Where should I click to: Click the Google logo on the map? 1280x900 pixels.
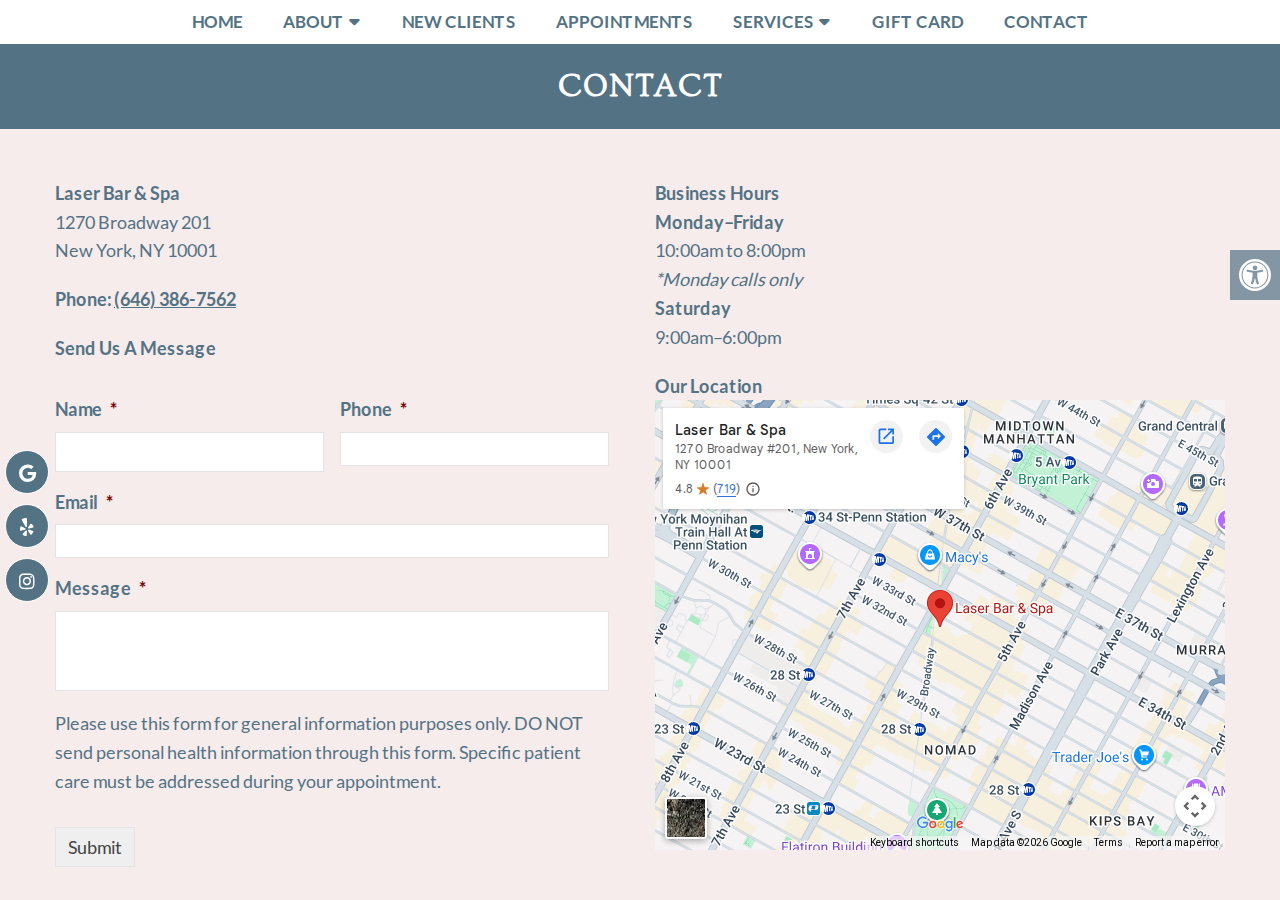[x=940, y=824]
